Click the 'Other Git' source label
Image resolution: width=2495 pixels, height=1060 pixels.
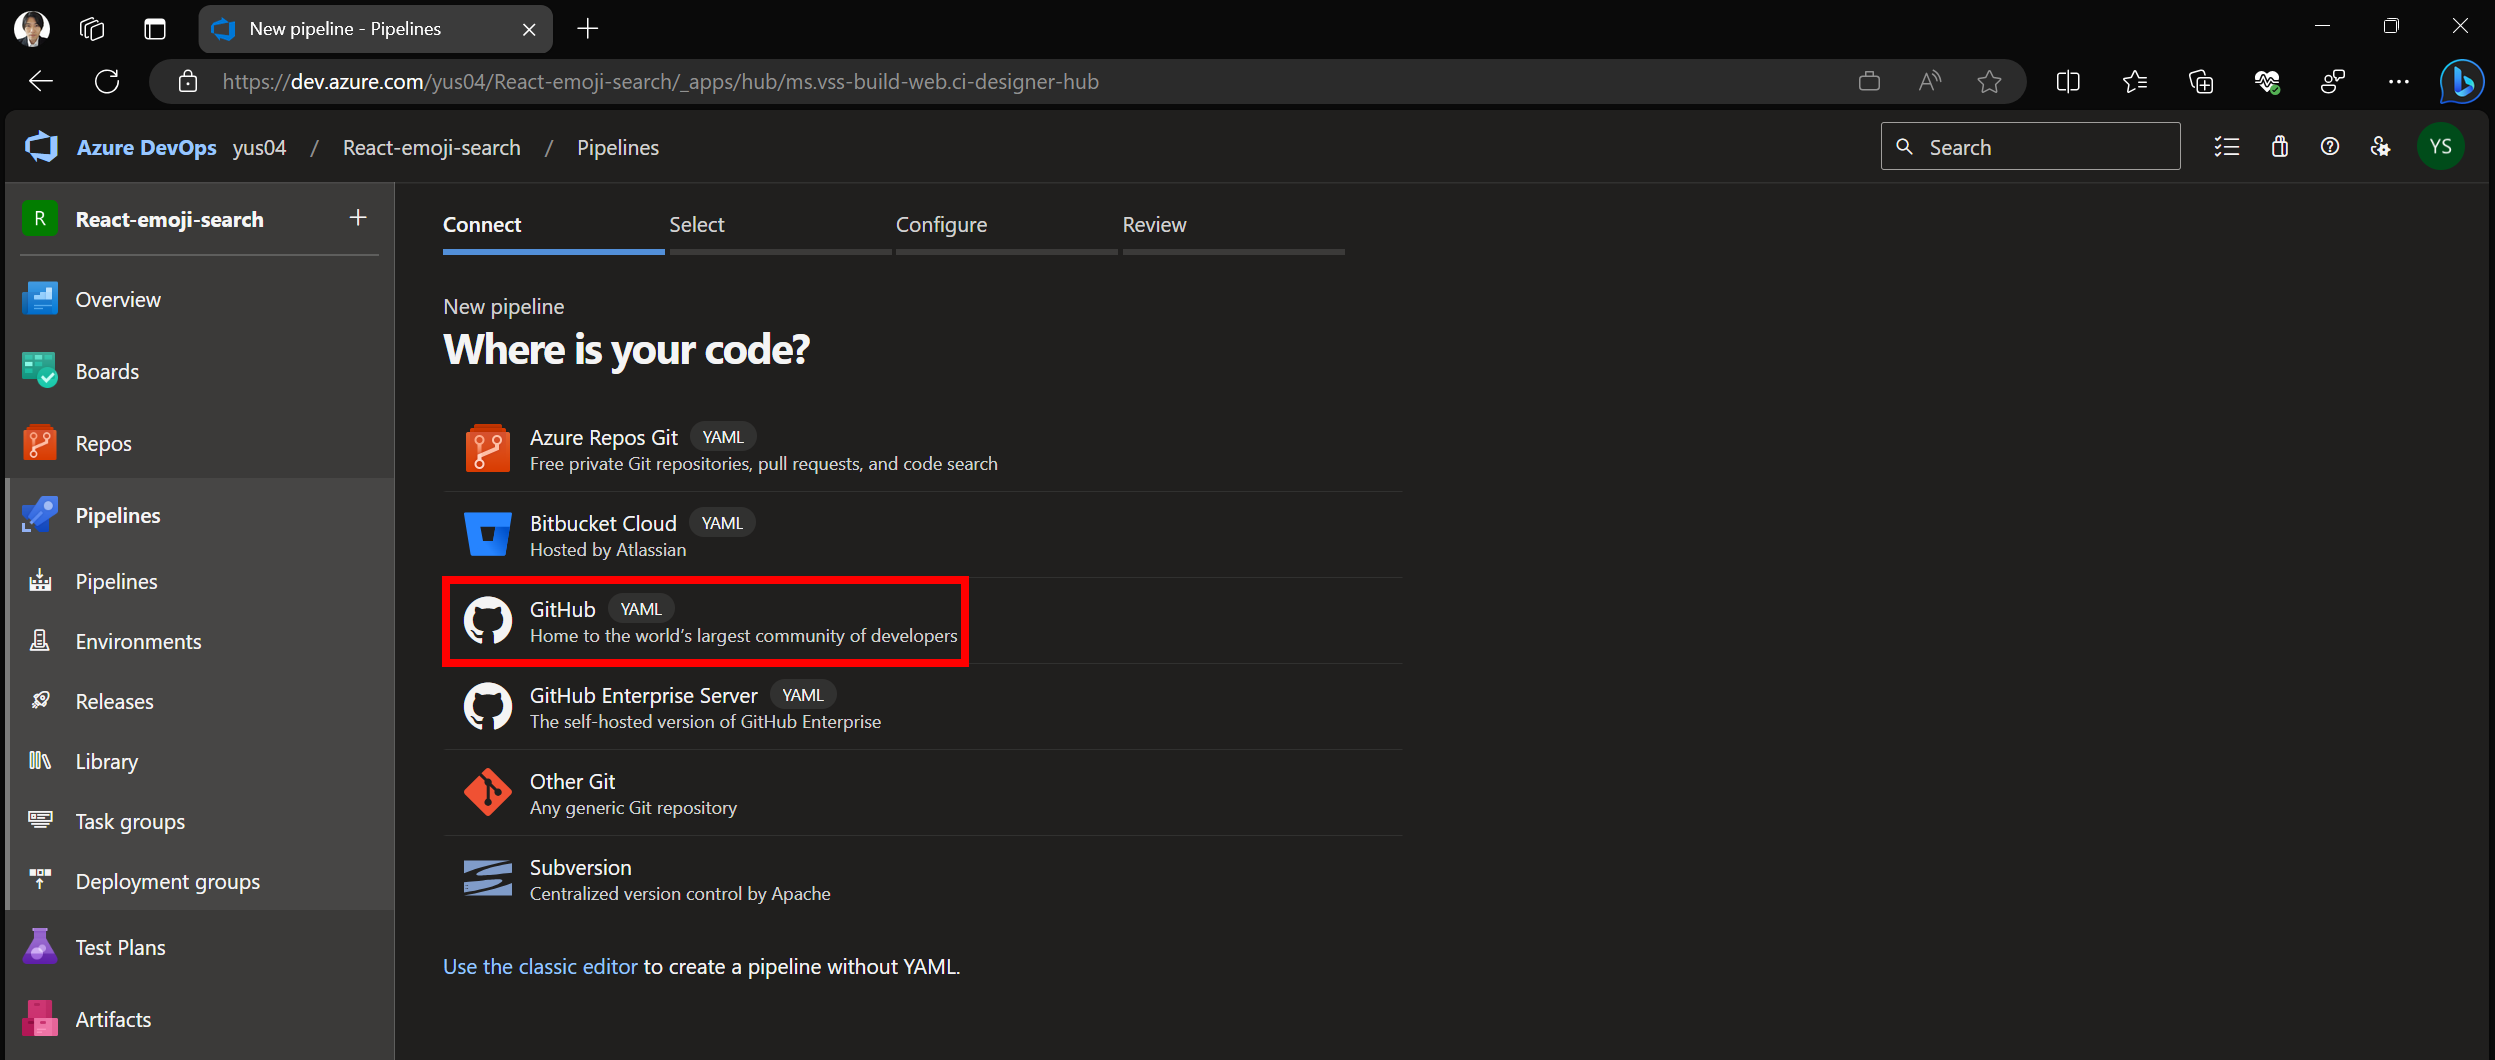tap(572, 781)
